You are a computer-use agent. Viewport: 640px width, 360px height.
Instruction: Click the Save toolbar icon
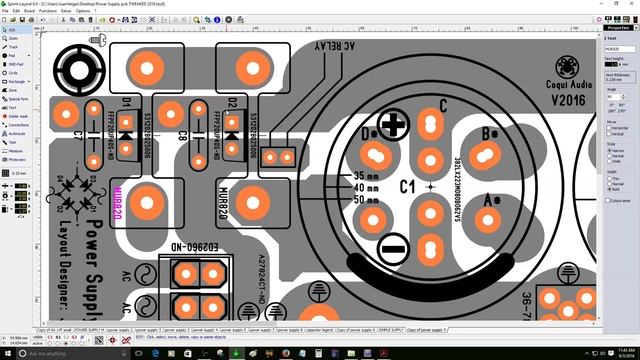22,20
